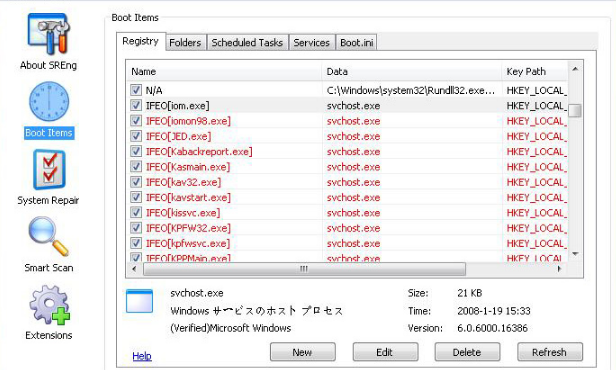Image resolution: width=616 pixels, height=370 pixels.
Task: Click the Refresh button
Action: (x=550, y=352)
